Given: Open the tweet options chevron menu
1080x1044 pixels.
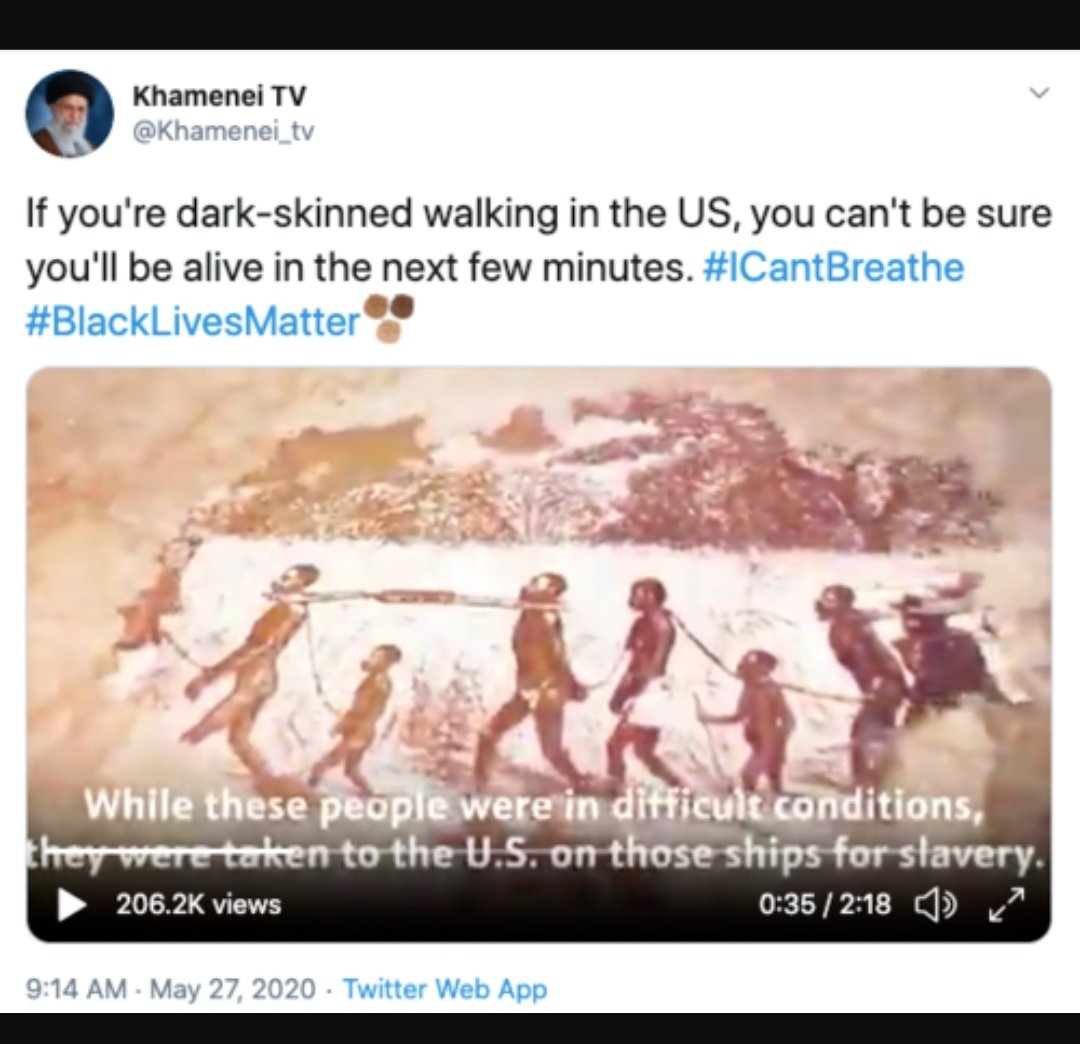Looking at the screenshot, I should coord(1039,92).
